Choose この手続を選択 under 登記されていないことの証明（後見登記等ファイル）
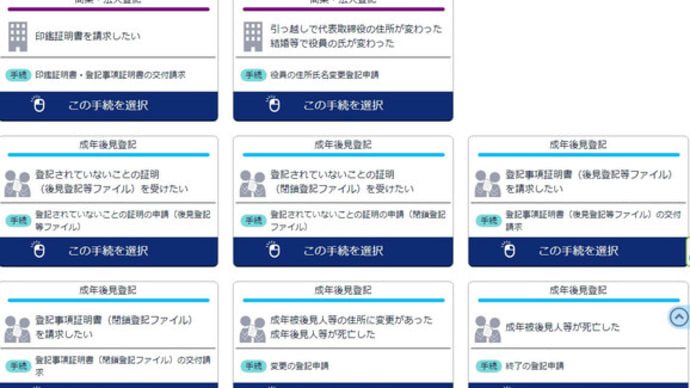Viewport: 690px width, 388px height. tap(109, 252)
